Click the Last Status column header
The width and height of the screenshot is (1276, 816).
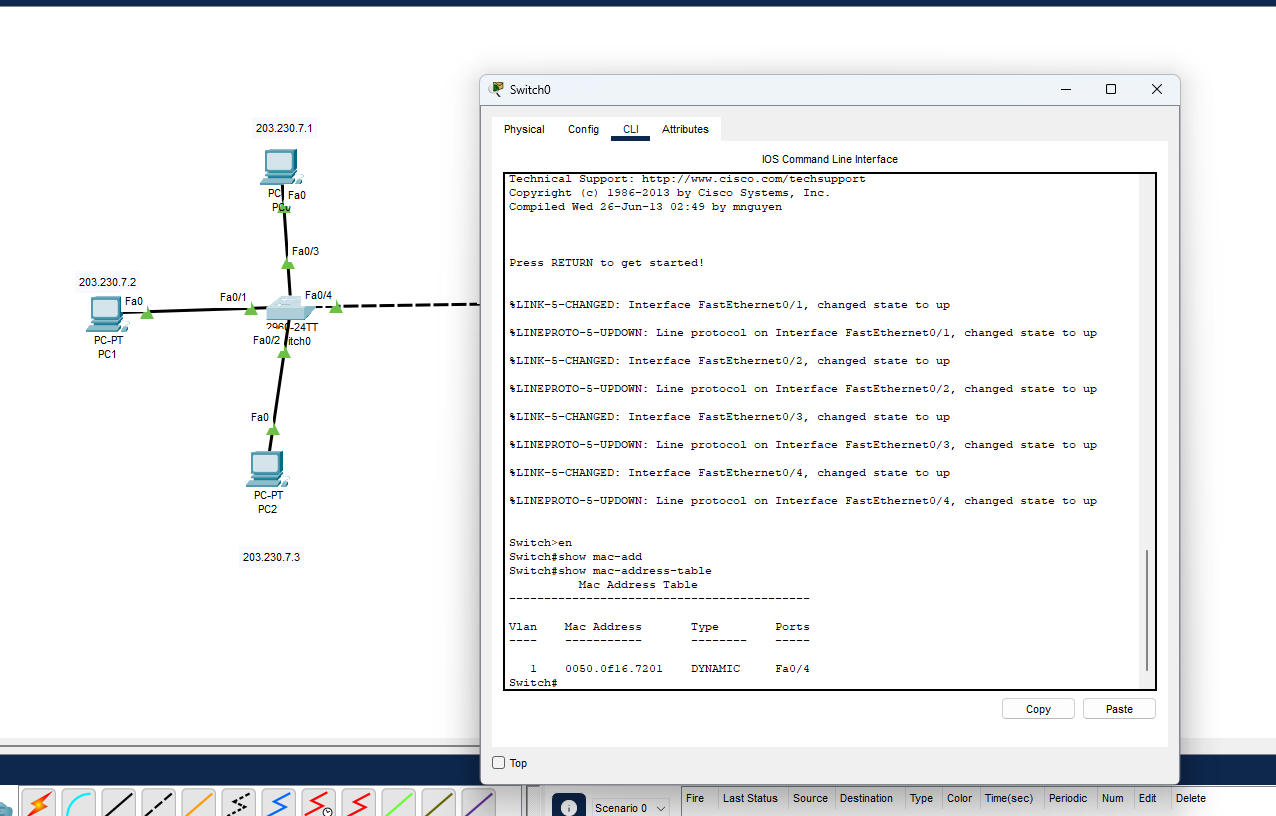coord(750,798)
